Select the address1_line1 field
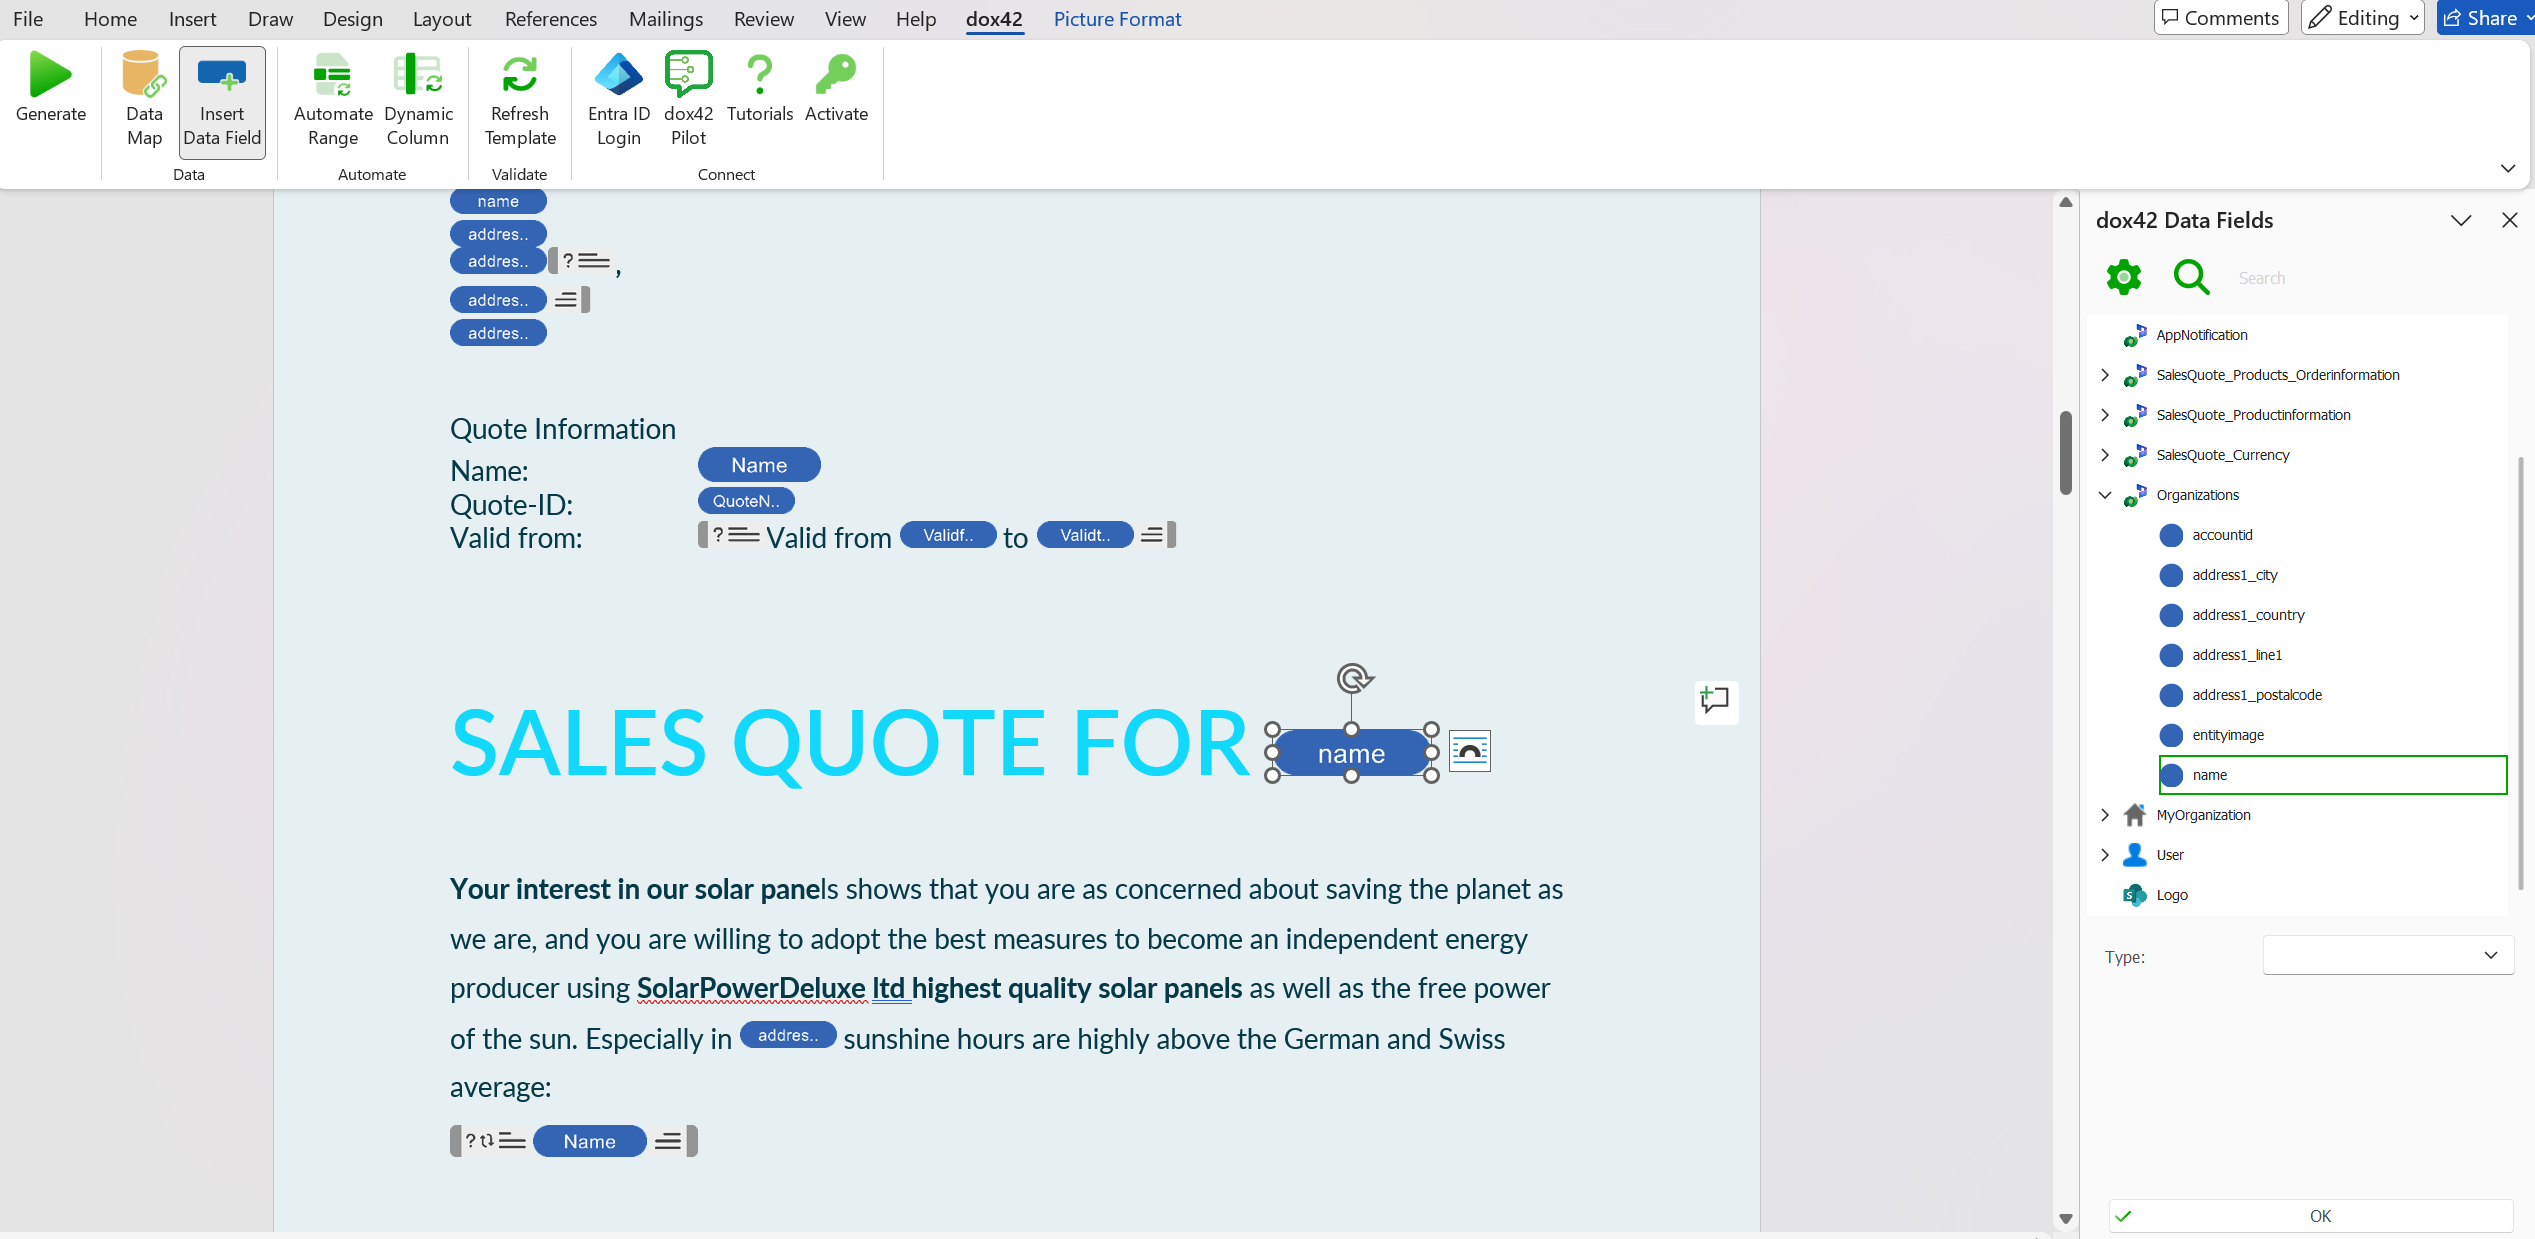Viewport: 2535px width, 1239px height. [2237, 655]
